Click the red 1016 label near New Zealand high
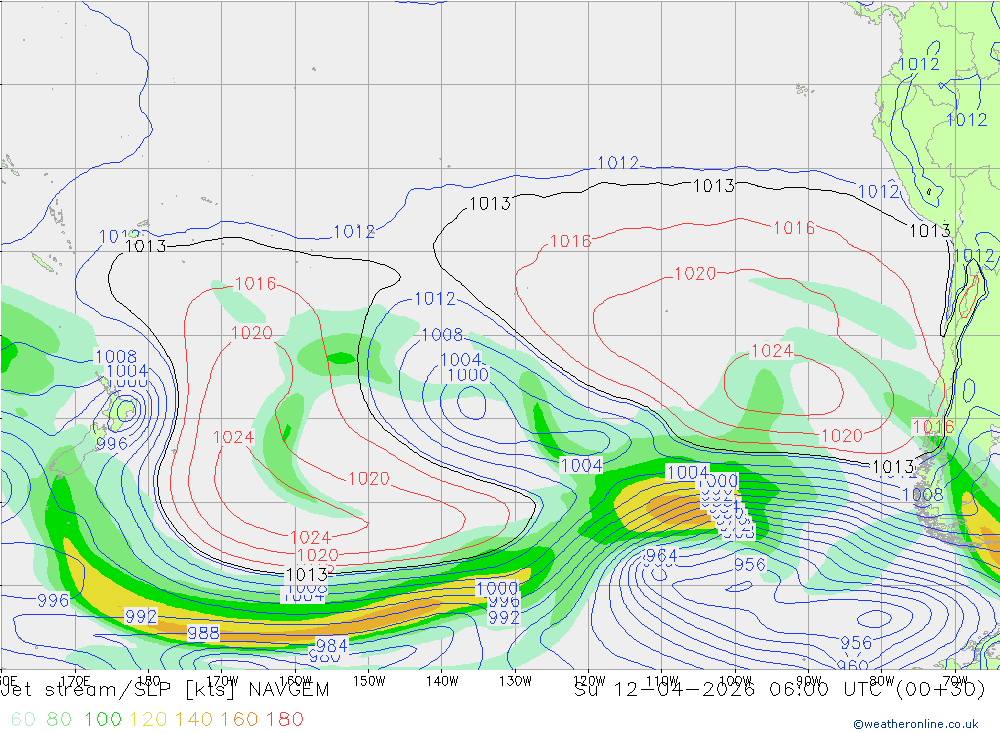 (x=255, y=283)
